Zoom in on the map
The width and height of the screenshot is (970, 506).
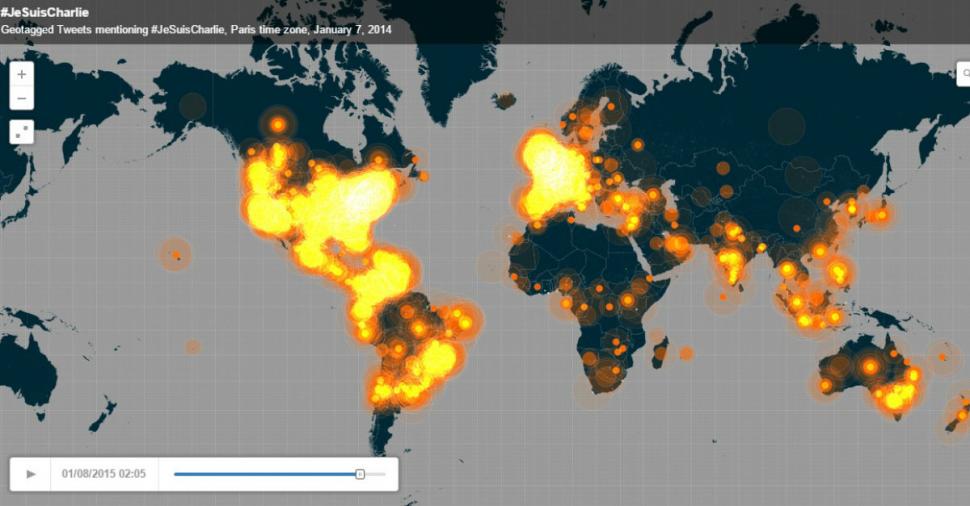[x=22, y=75]
